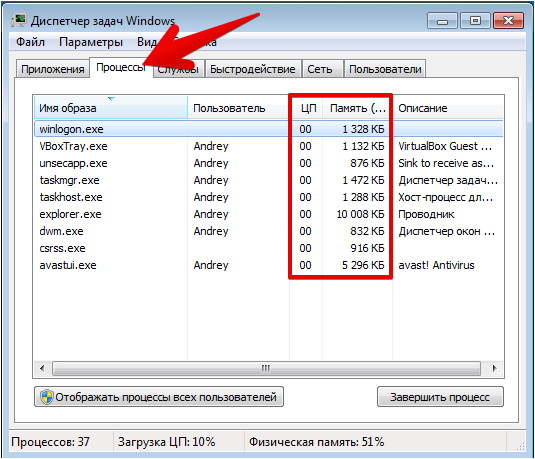
Task: Open the Вид menu
Action: 147,42
